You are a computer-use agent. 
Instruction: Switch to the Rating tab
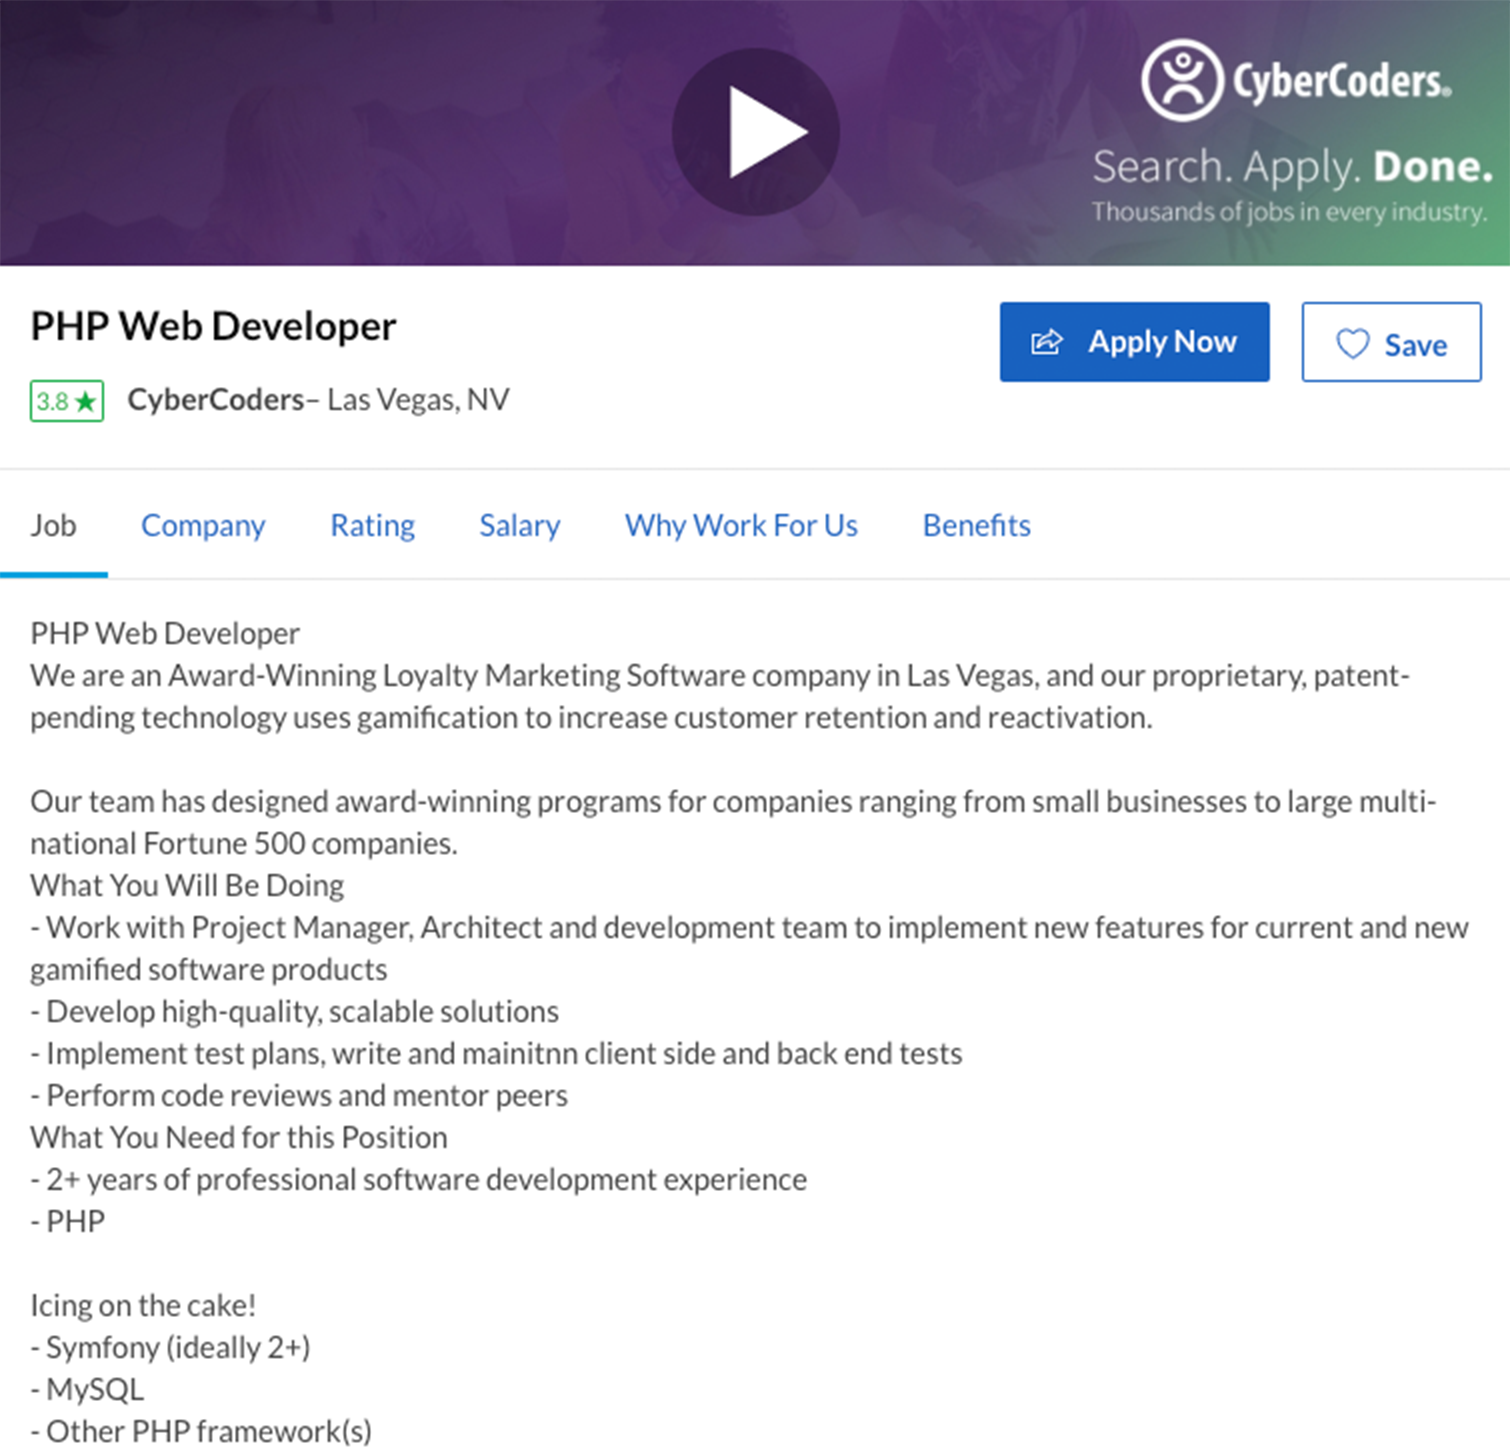371,525
